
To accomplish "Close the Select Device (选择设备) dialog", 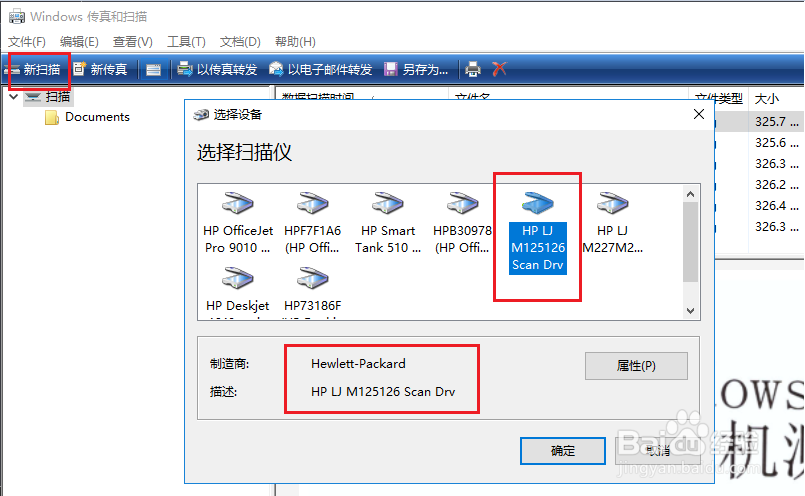I will coord(699,114).
